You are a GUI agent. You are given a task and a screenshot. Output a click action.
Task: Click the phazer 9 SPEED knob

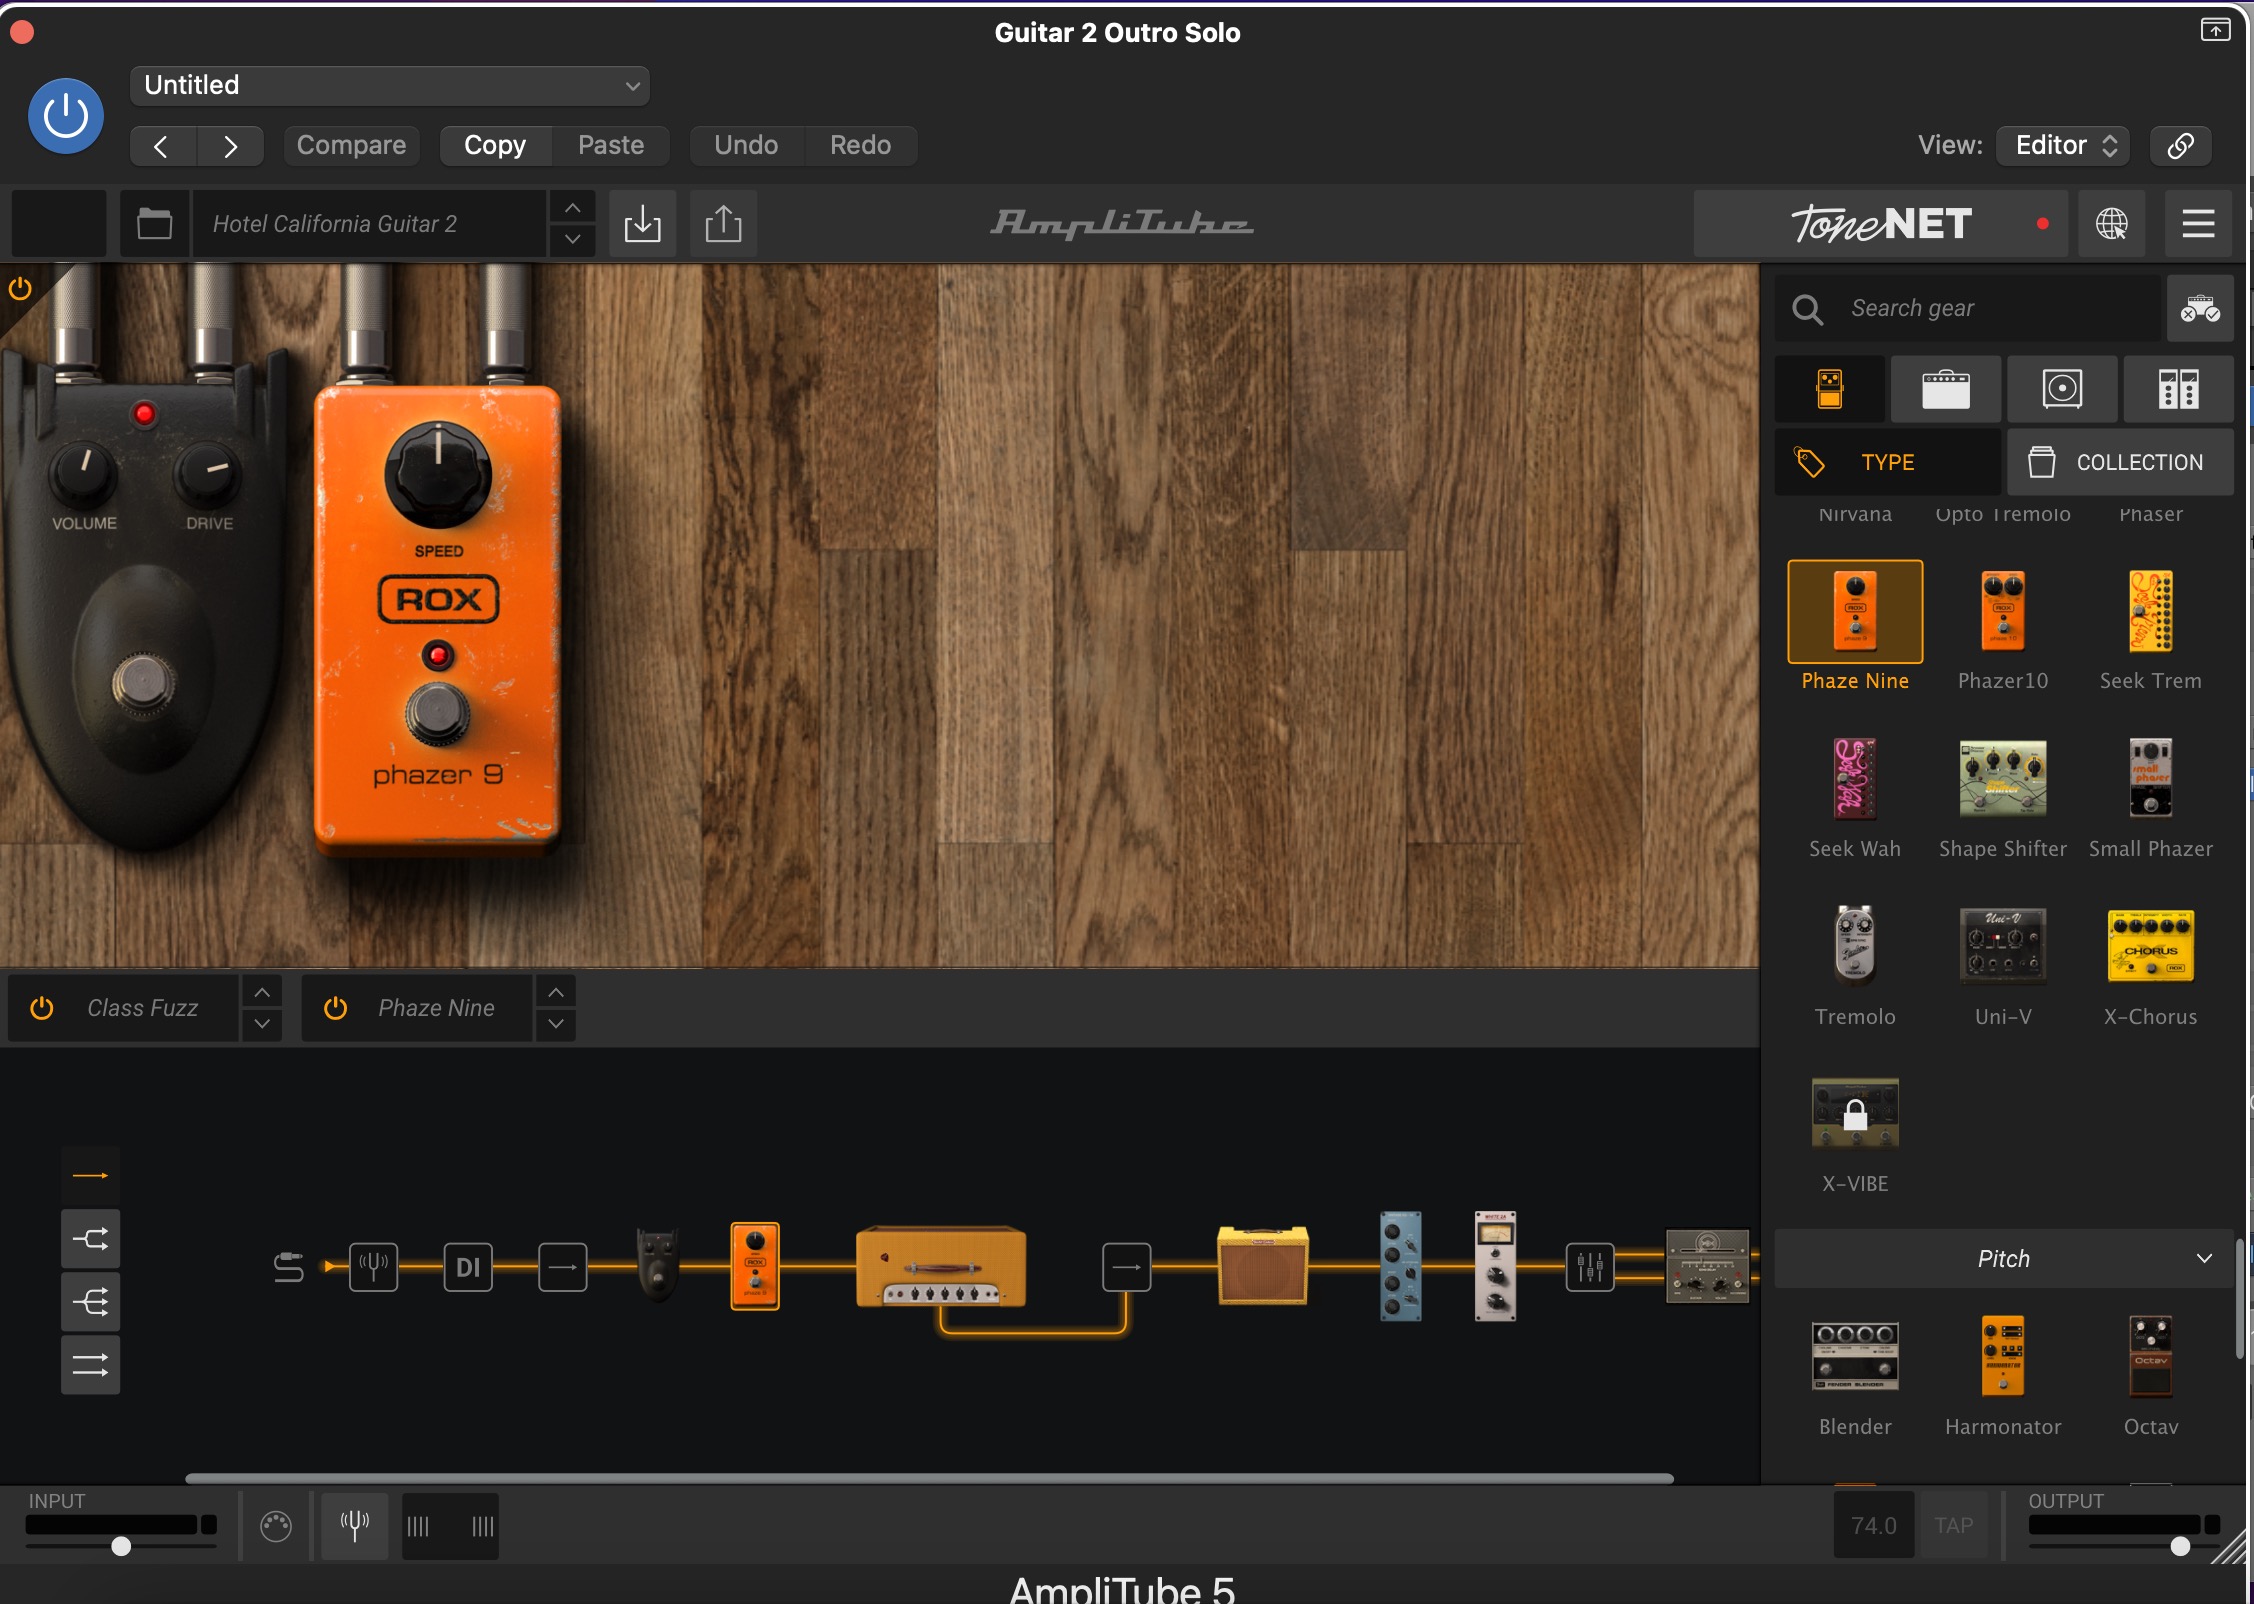click(x=437, y=474)
